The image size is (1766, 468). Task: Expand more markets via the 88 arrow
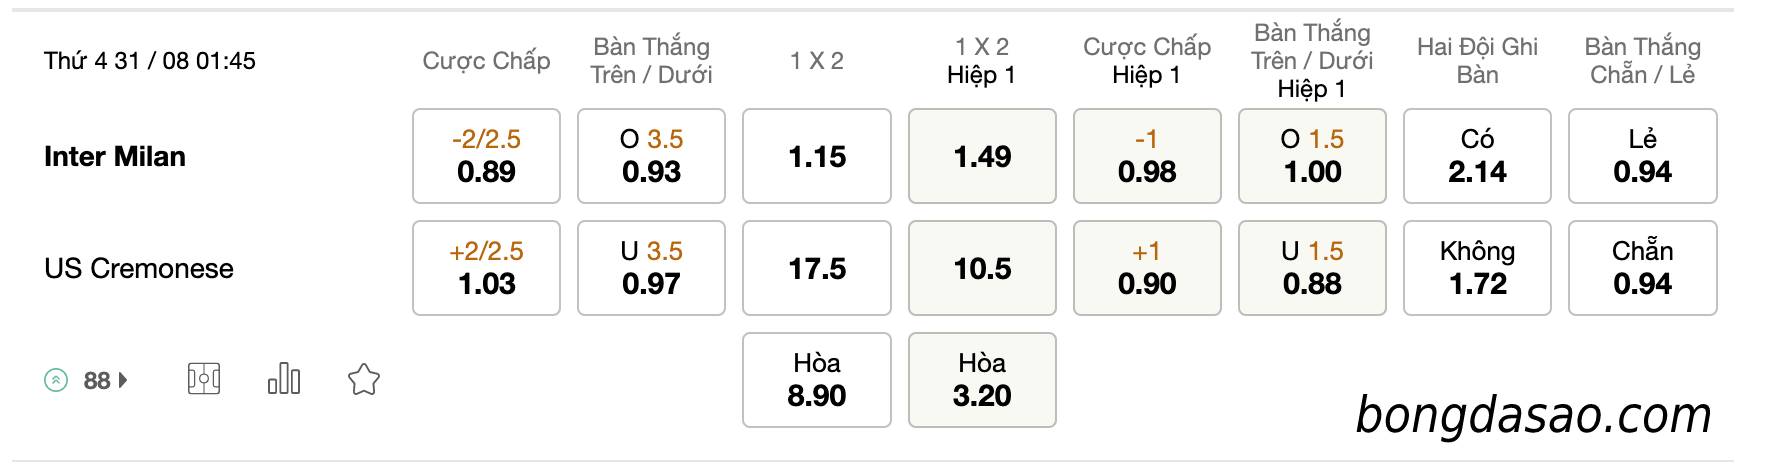point(123,380)
